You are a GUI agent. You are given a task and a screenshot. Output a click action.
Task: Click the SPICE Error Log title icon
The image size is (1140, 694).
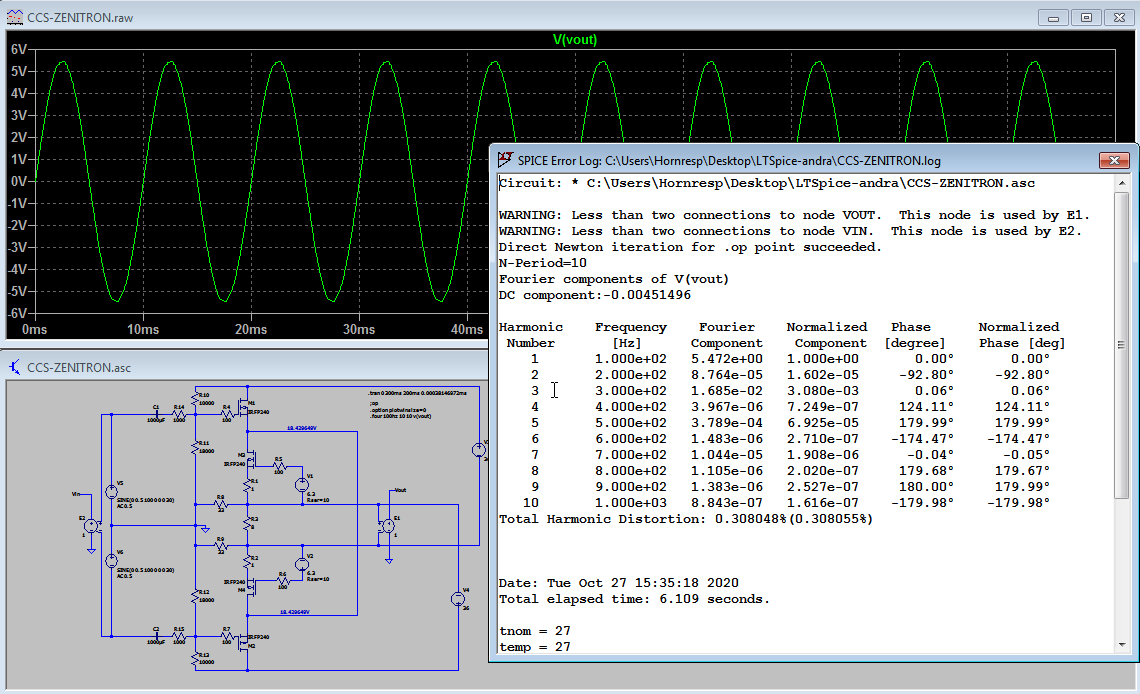click(505, 160)
